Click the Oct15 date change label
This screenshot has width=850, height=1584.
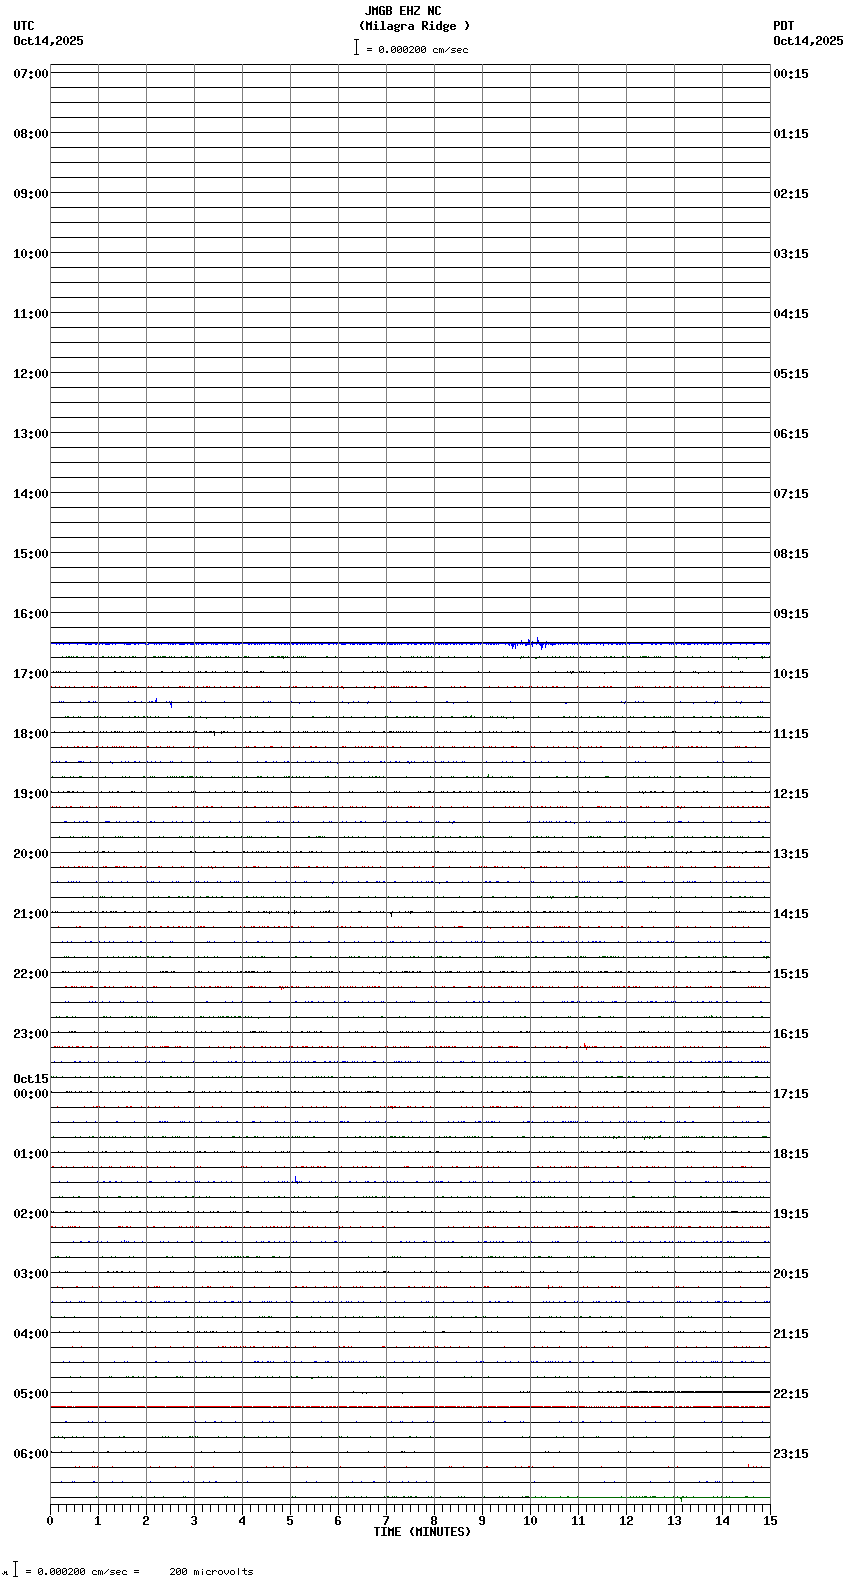[31, 1079]
